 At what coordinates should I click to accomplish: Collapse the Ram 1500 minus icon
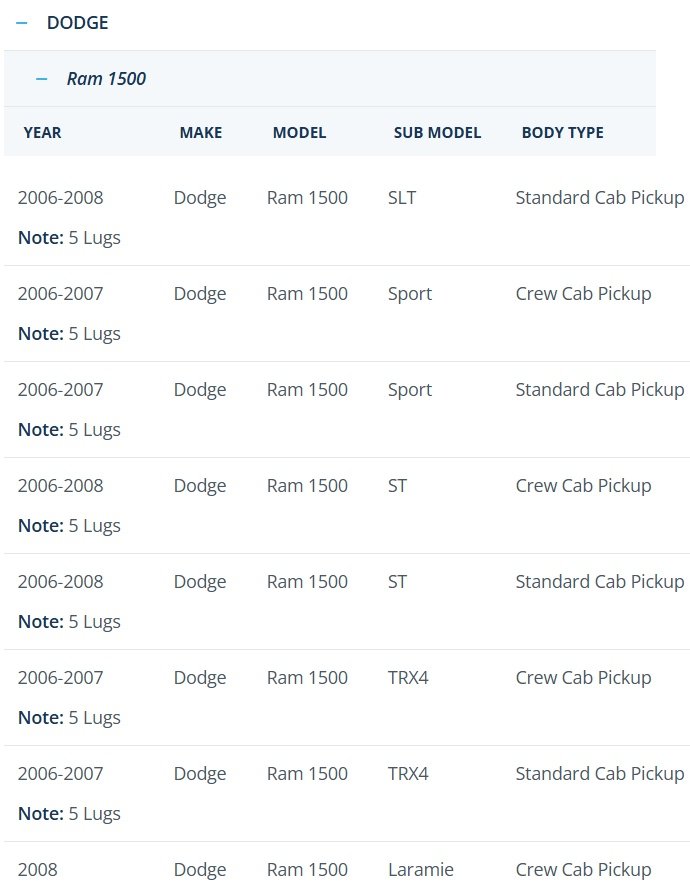42,79
